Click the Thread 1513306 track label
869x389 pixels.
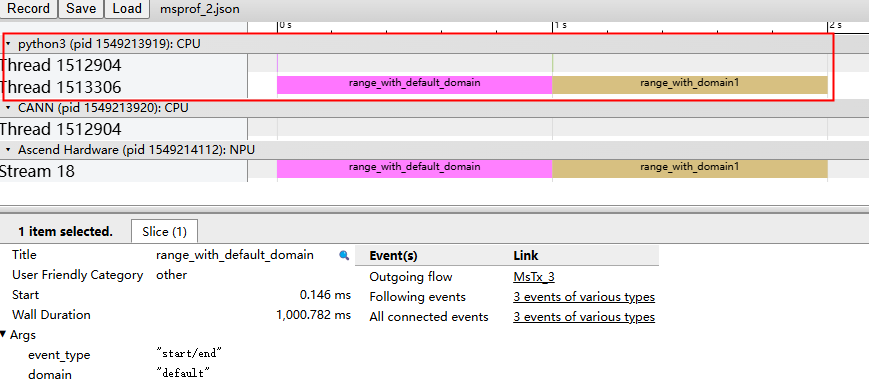pyautogui.click(x=60, y=87)
